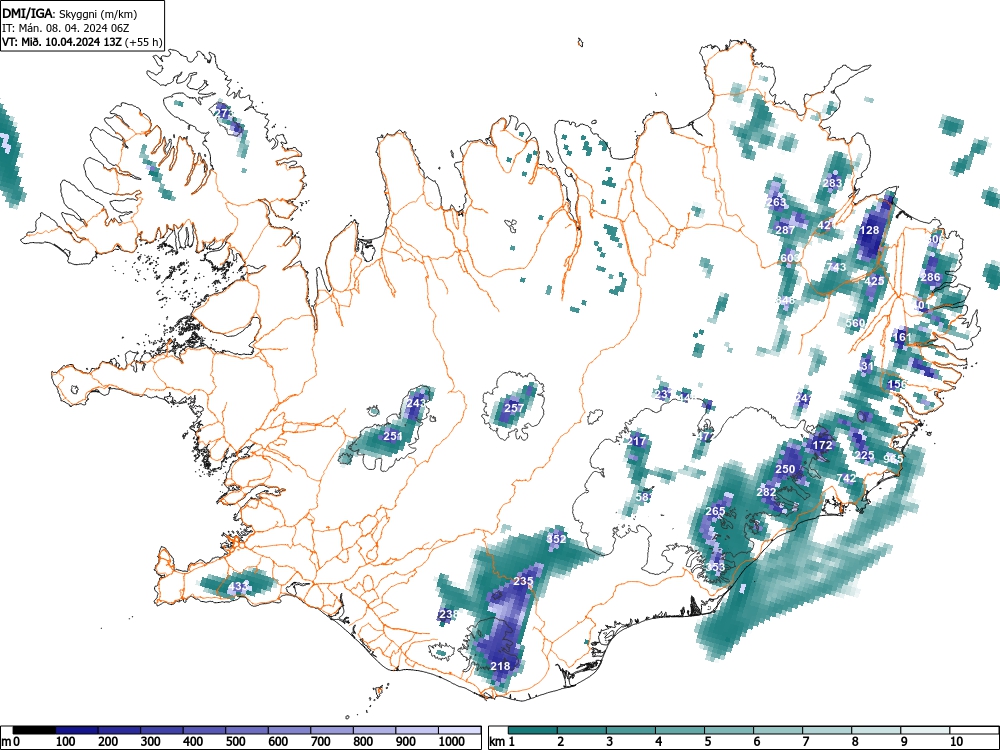Select the 217 visibility label
The width and height of the screenshot is (1000, 750).
click(x=637, y=441)
